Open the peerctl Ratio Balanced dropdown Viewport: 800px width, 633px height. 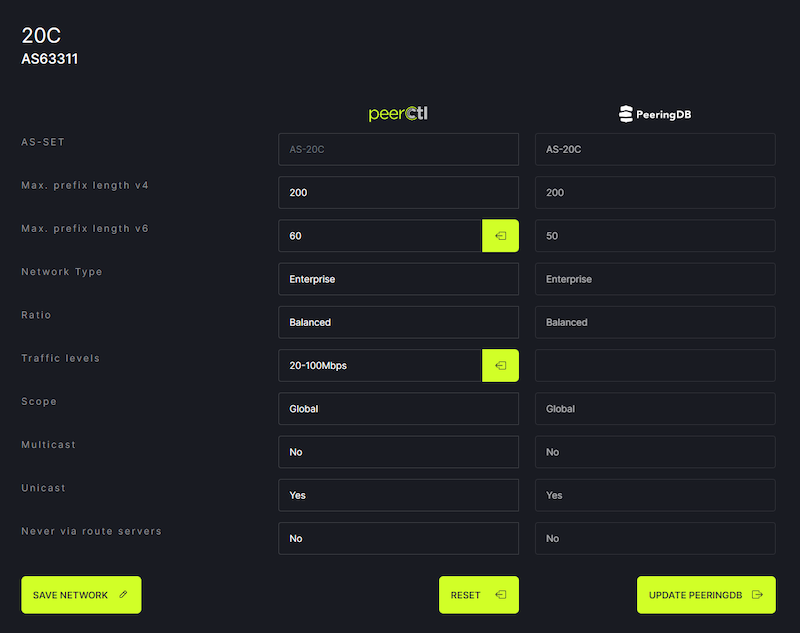(x=398, y=322)
